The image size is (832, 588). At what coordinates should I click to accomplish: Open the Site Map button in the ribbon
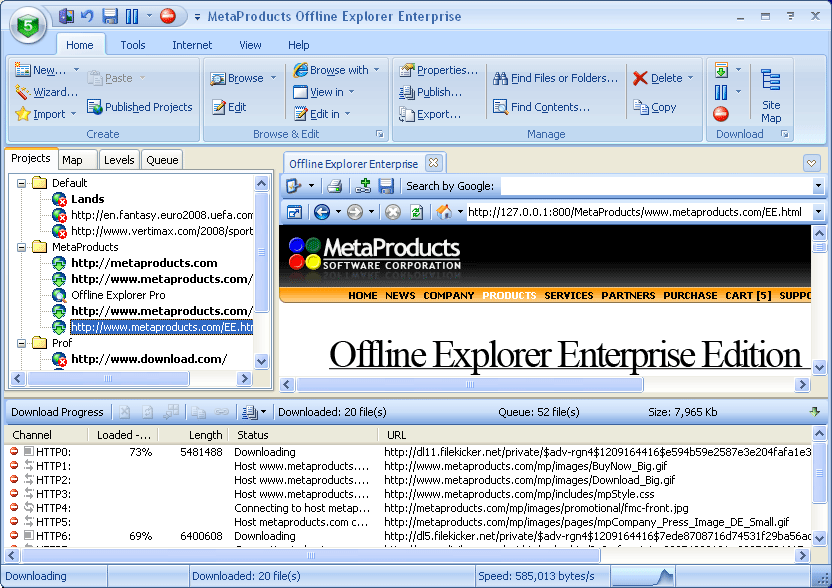pos(770,95)
